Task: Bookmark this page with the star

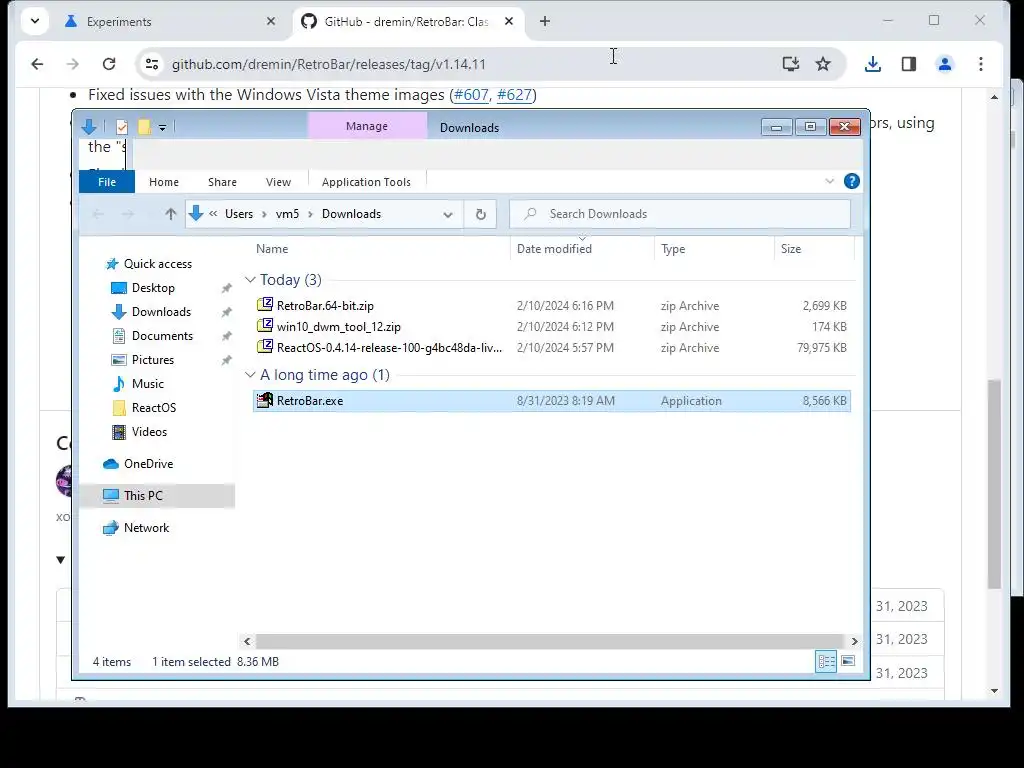Action: (x=823, y=64)
